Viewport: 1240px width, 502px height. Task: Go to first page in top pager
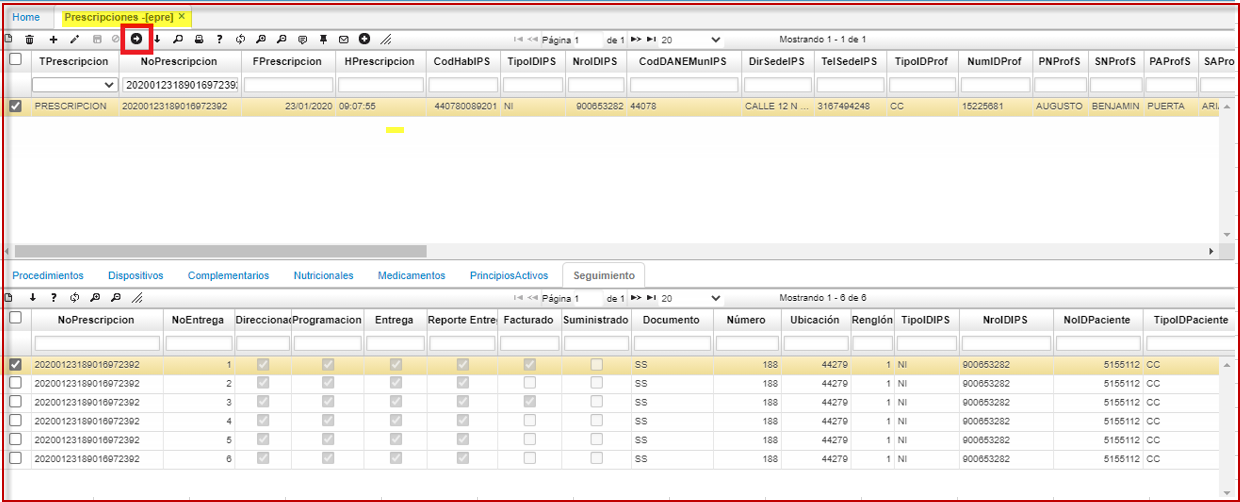[518, 40]
